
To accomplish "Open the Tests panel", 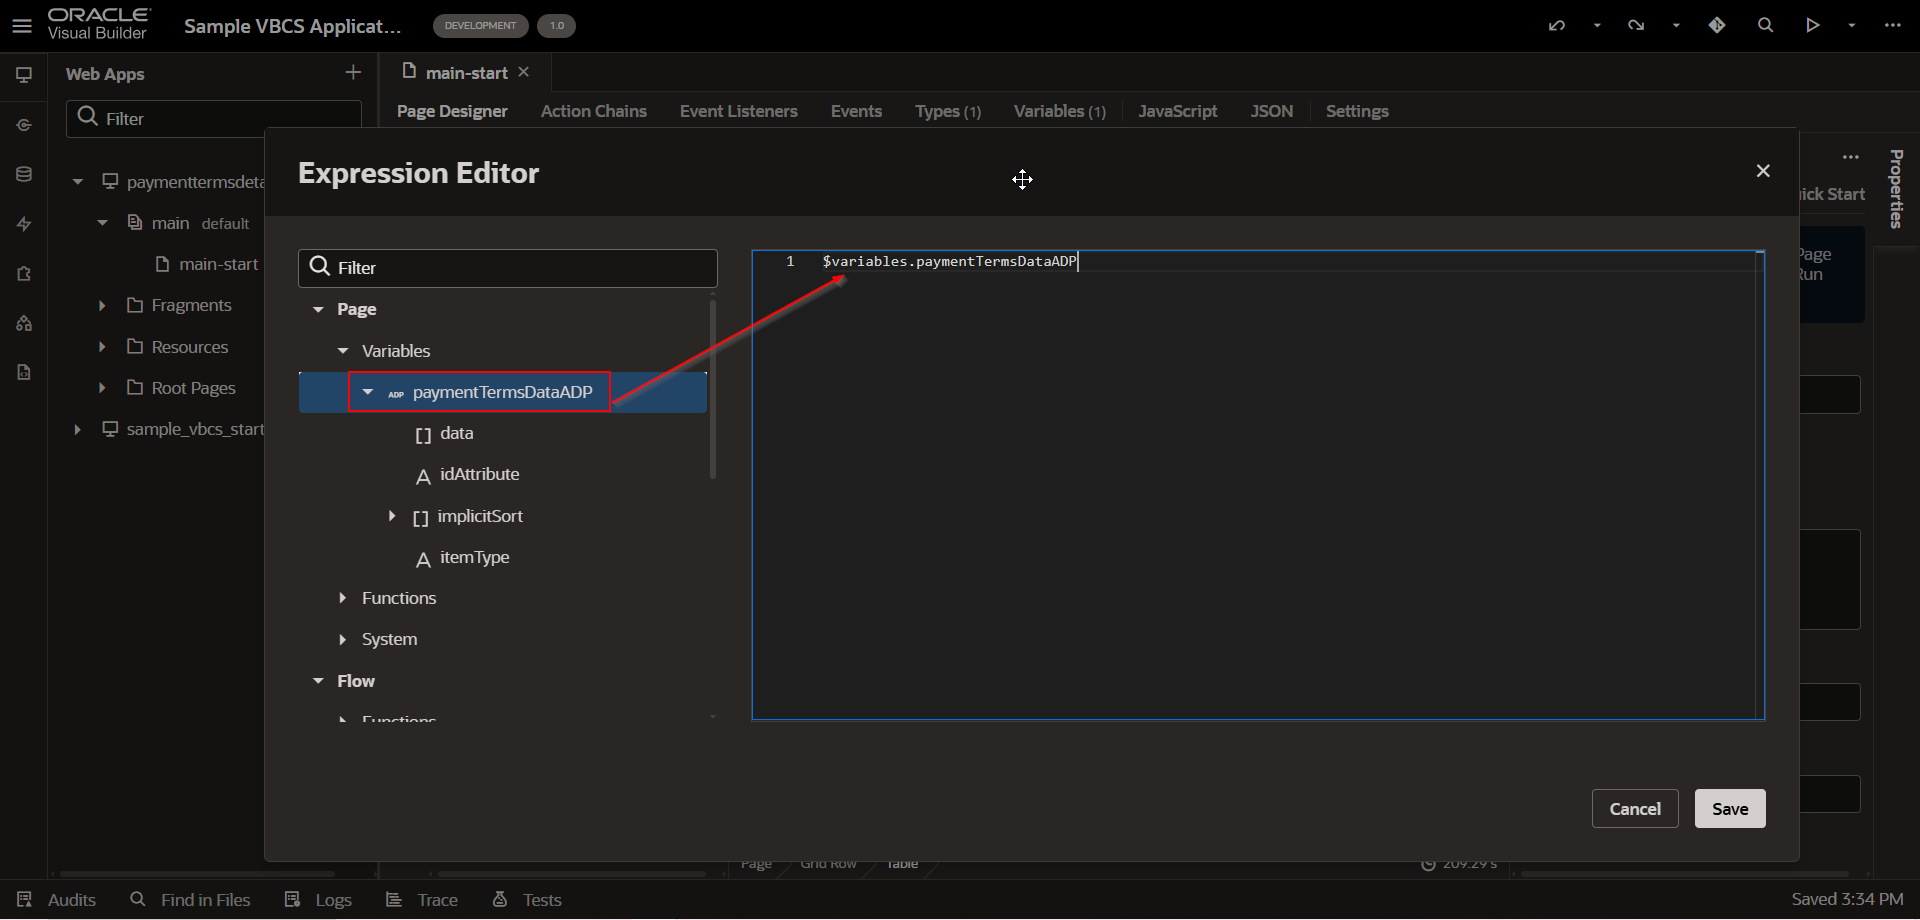I will click(527, 900).
